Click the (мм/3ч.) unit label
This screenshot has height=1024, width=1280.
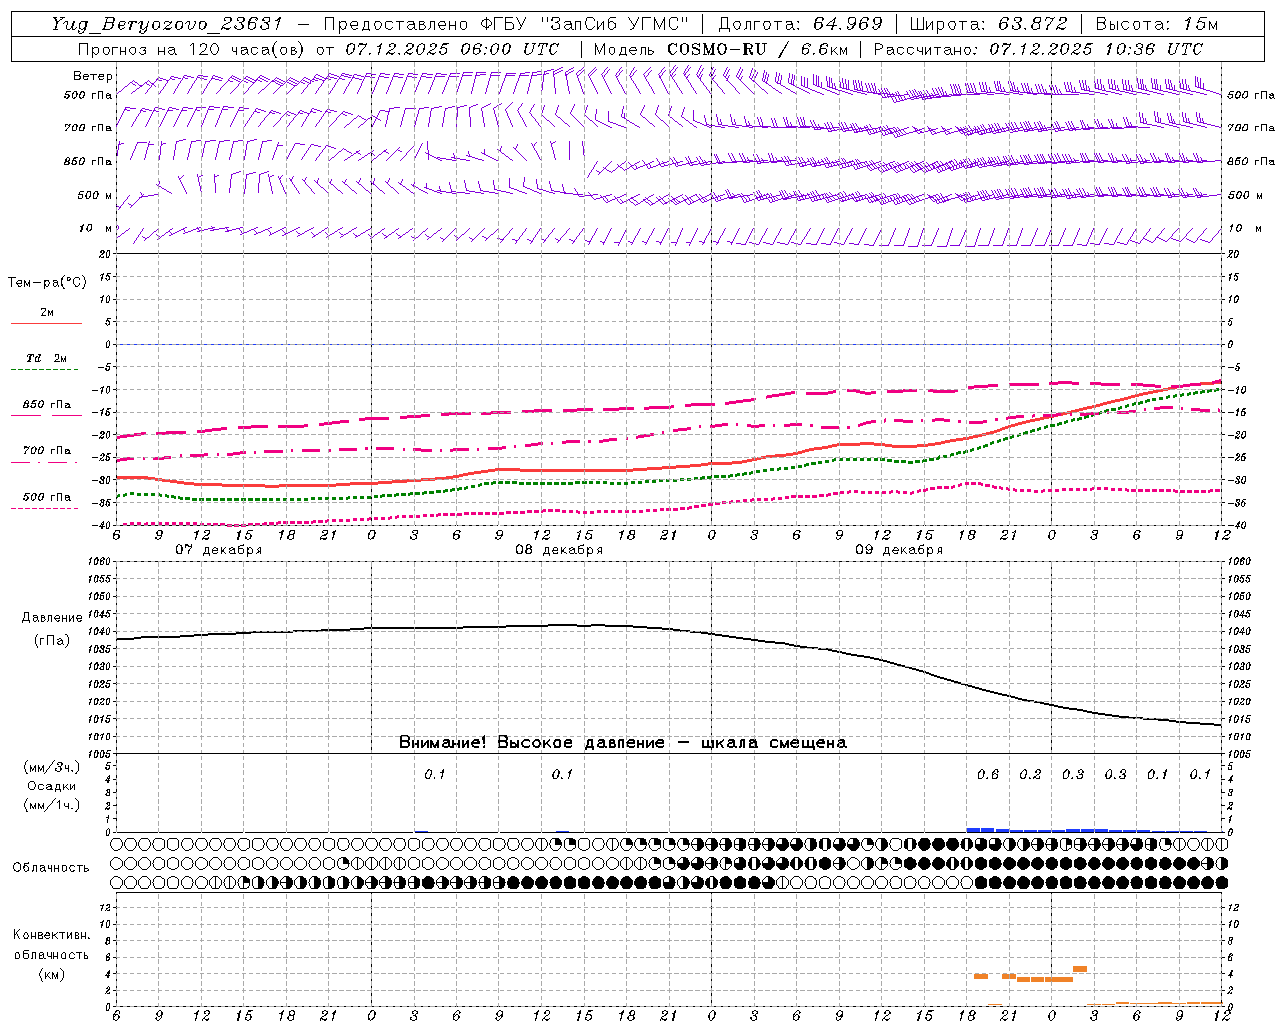point(52,767)
